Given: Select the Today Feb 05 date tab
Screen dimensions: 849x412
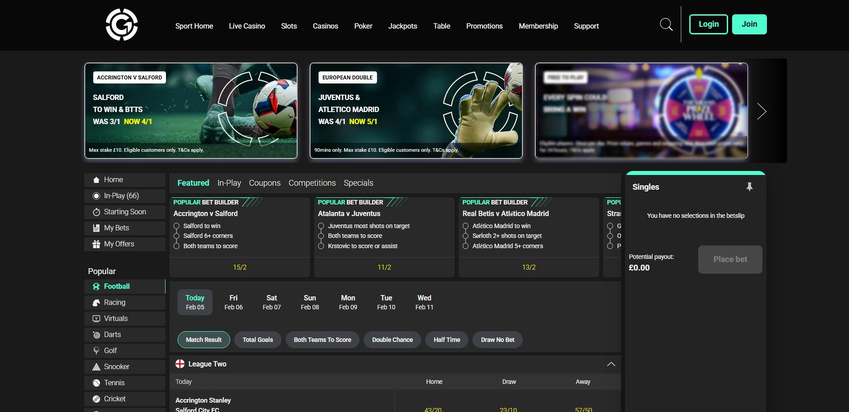Looking at the screenshot, I should (x=195, y=302).
